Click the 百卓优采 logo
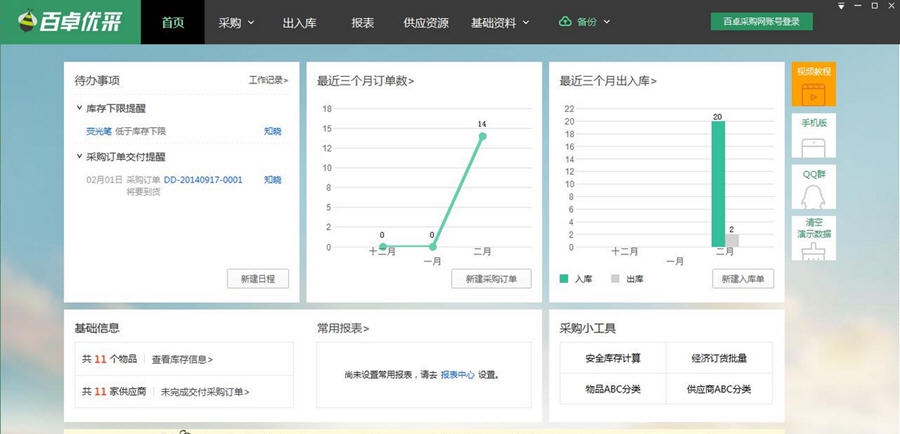900x434 pixels. pyautogui.click(x=70, y=22)
